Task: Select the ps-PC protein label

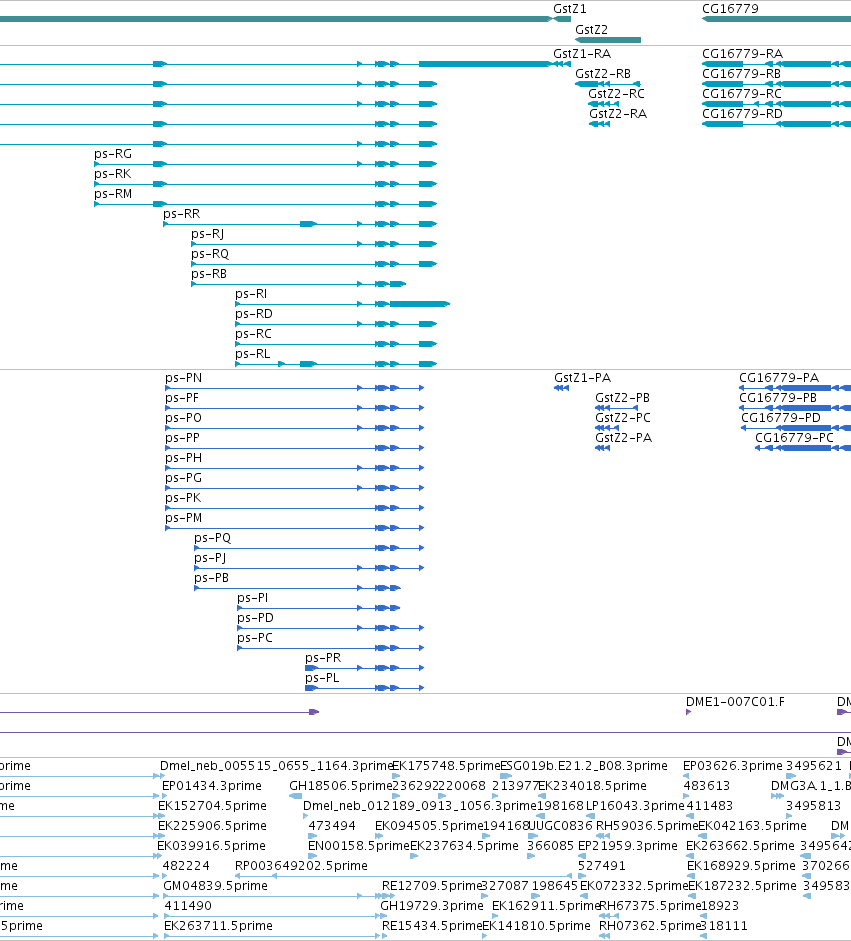Action: (255, 638)
